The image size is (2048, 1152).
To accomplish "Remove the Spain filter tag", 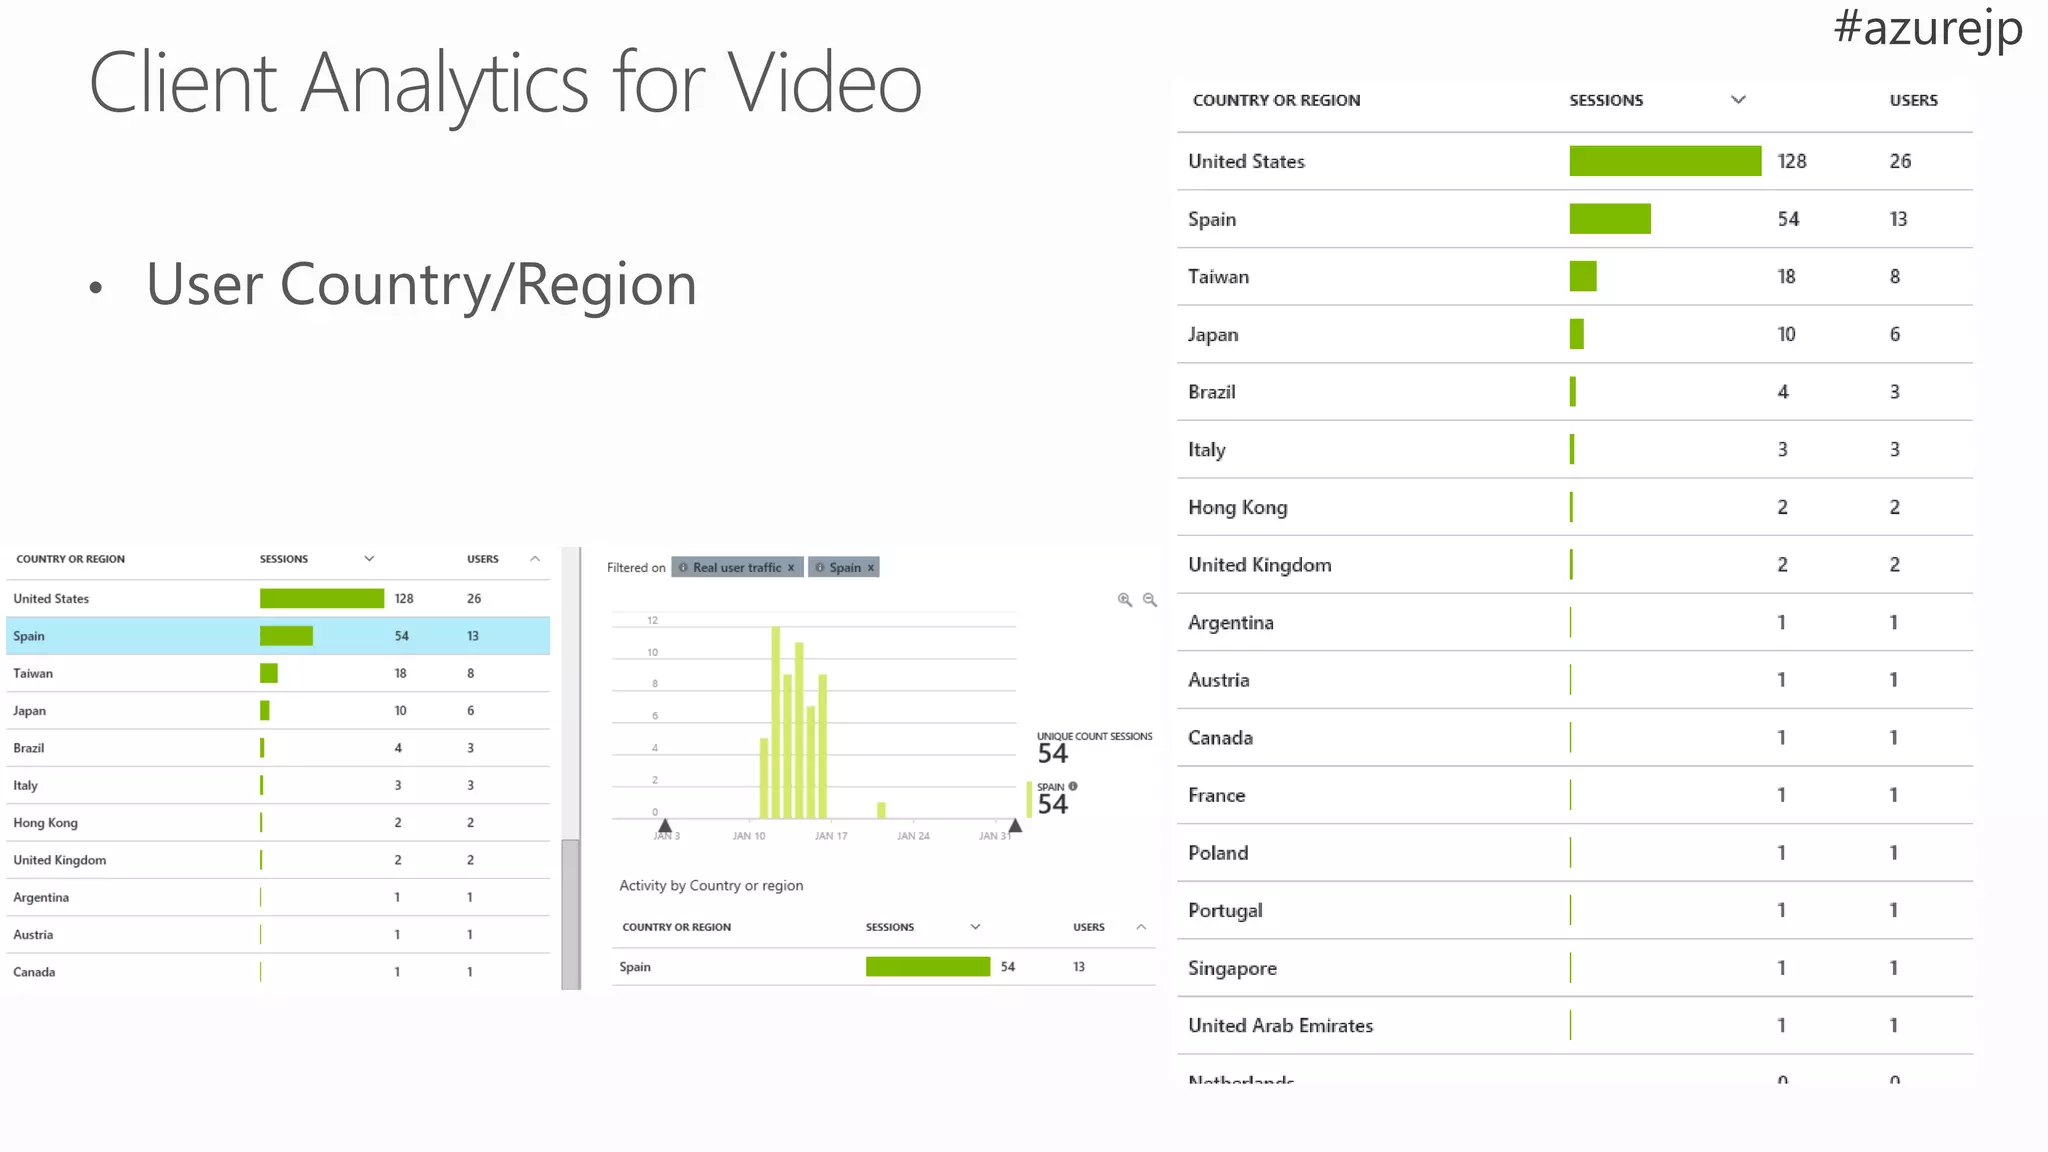I will (871, 568).
